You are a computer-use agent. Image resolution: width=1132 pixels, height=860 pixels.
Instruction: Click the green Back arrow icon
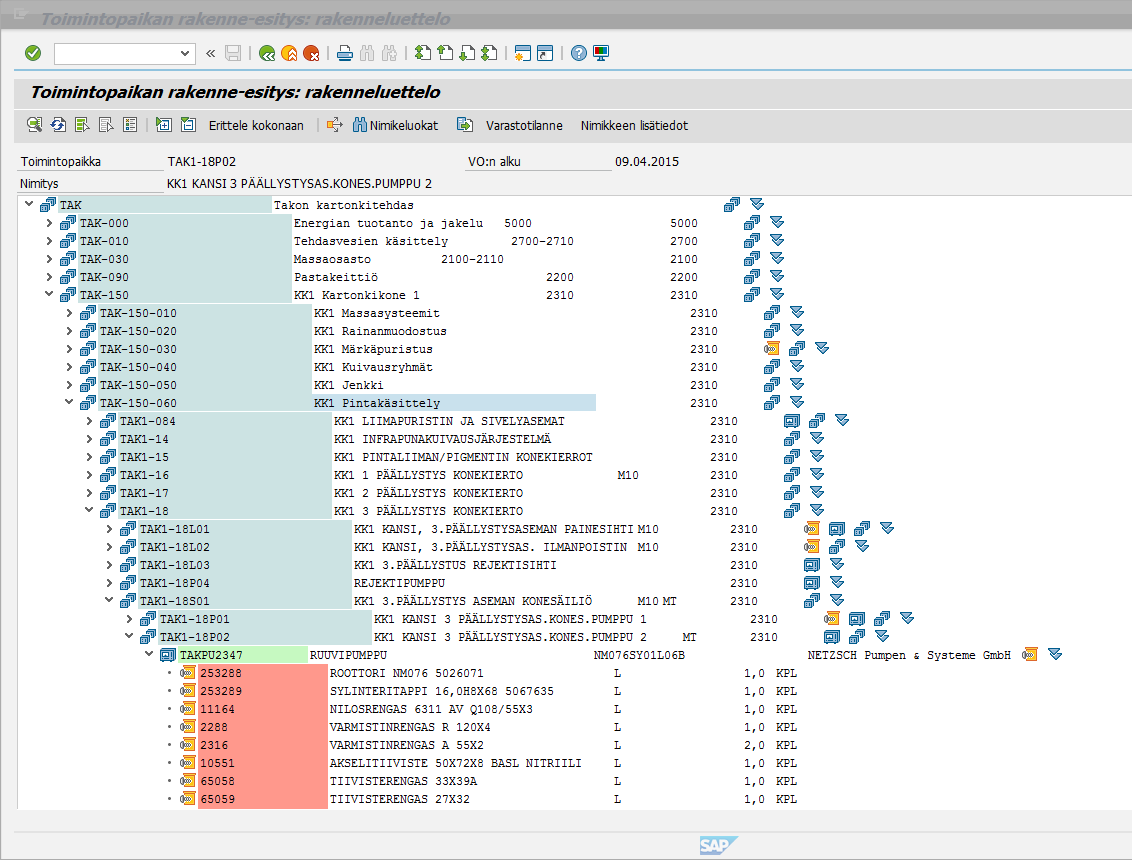[267, 53]
